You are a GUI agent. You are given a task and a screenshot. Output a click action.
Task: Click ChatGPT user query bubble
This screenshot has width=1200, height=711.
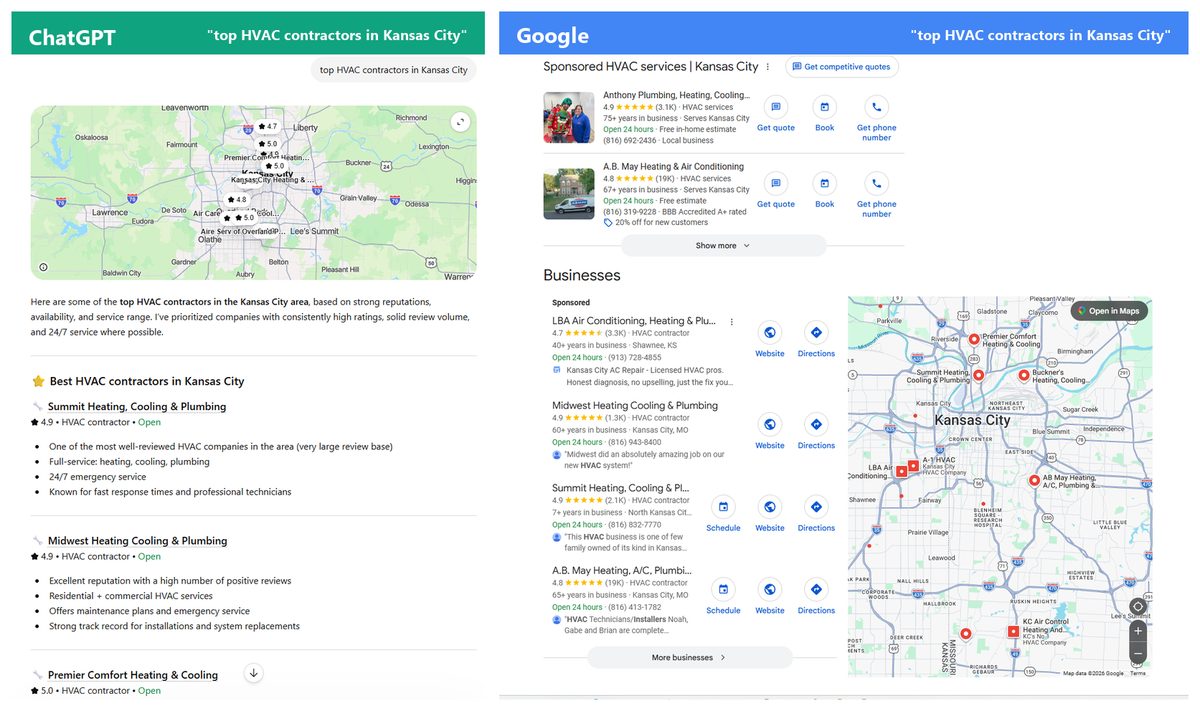[394, 70]
